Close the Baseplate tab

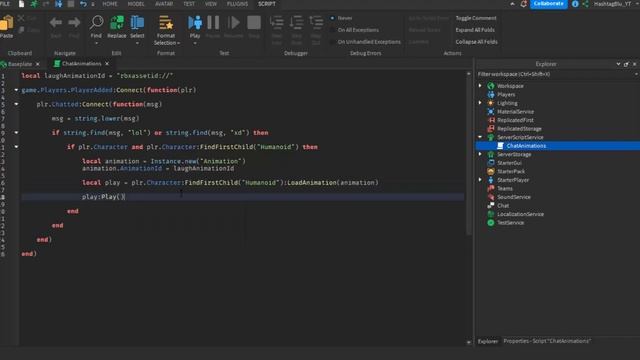[38, 64]
